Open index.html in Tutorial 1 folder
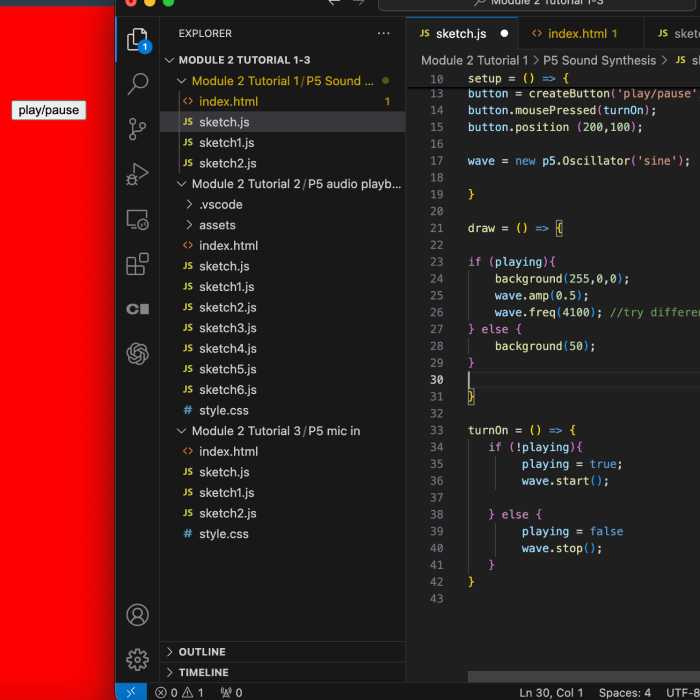The width and height of the screenshot is (700, 700). coord(282,101)
